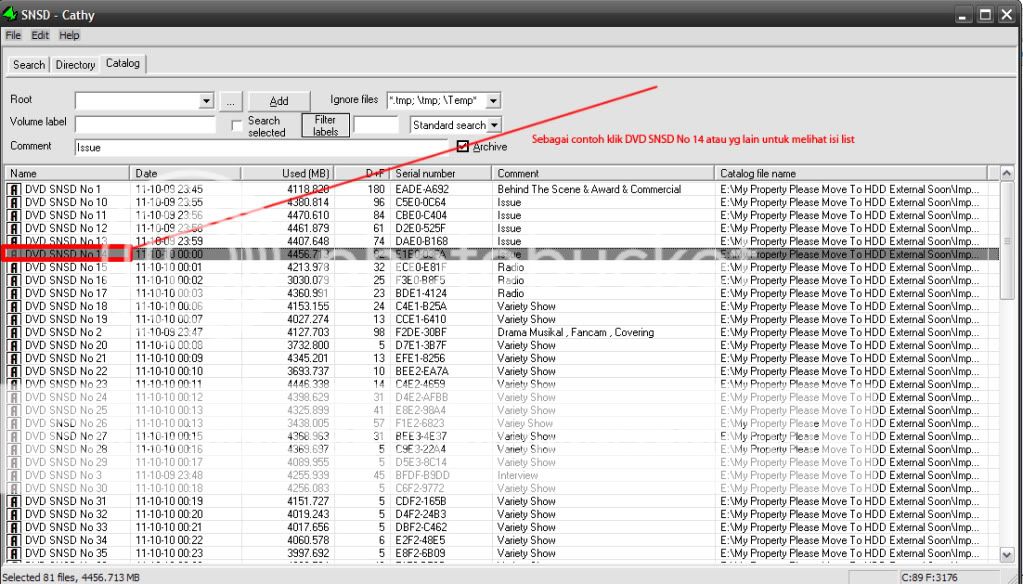Sort by the Comment column header
Screen dimensions: 1023x584
[x=603, y=174]
